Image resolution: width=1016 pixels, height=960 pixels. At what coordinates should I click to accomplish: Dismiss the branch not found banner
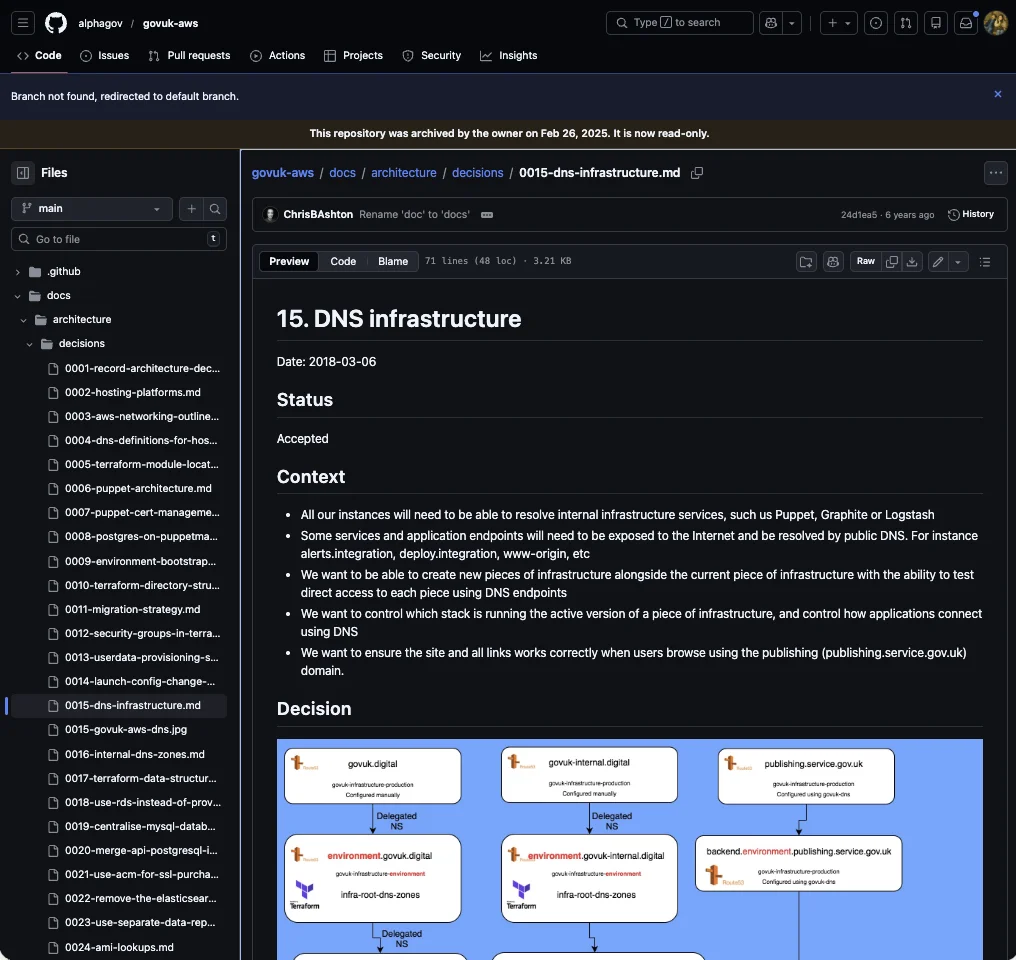pyautogui.click(x=998, y=95)
